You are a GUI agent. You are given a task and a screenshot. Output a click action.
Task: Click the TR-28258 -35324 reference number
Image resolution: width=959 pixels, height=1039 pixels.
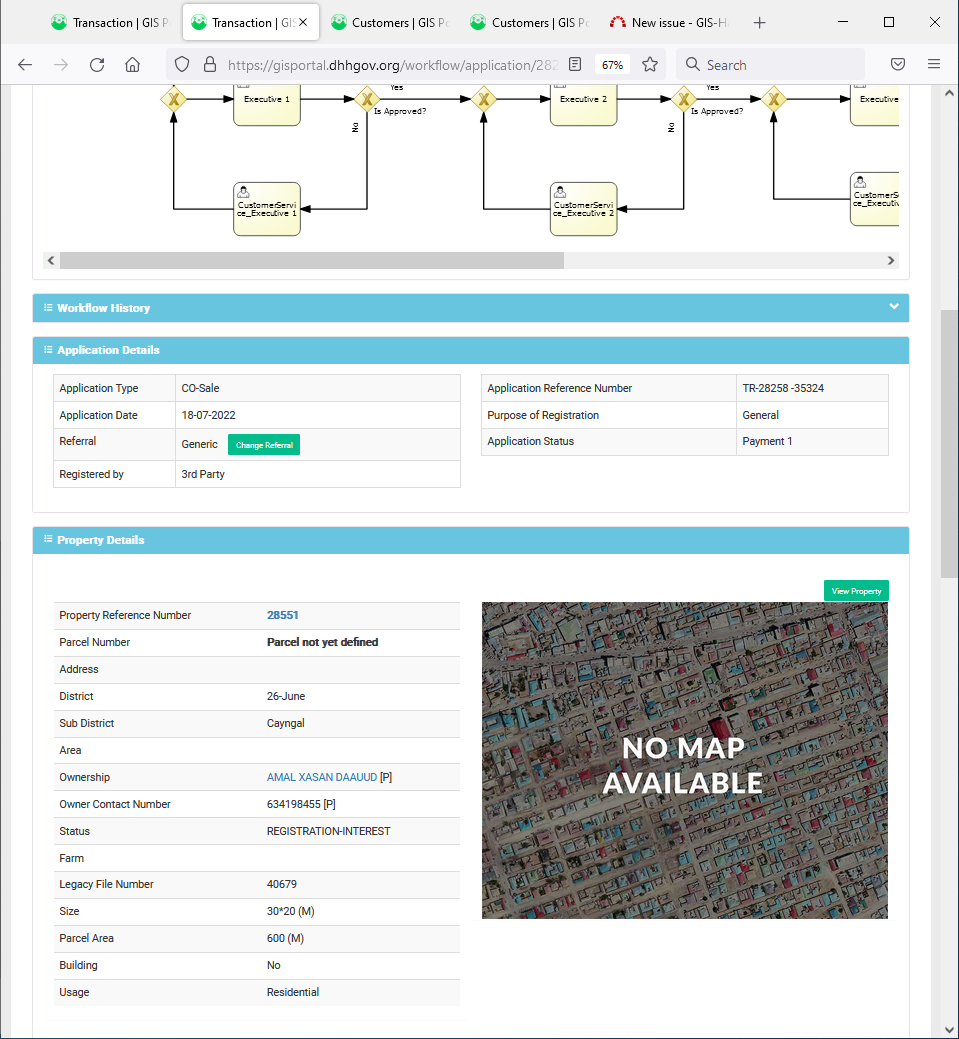point(783,388)
